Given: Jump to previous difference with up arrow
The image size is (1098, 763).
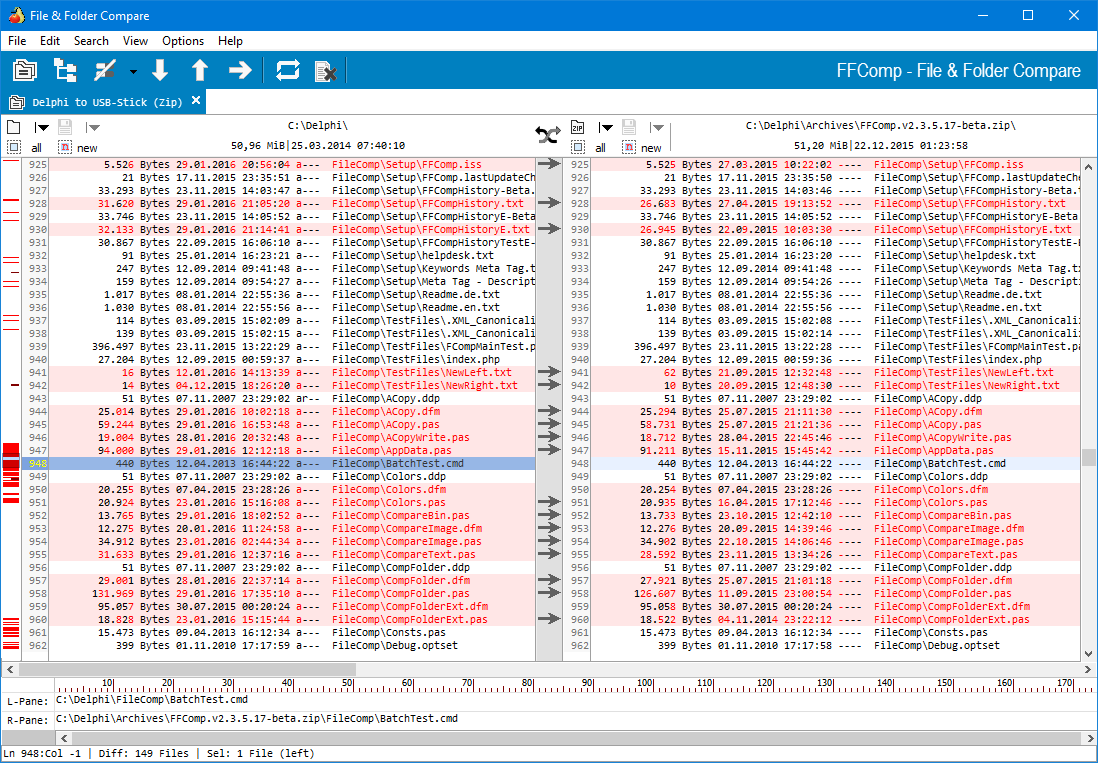Looking at the screenshot, I should pyautogui.click(x=200, y=70).
